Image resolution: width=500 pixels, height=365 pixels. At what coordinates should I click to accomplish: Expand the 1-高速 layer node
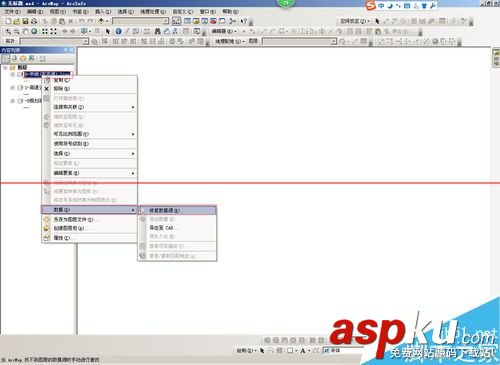pyautogui.click(x=13, y=88)
